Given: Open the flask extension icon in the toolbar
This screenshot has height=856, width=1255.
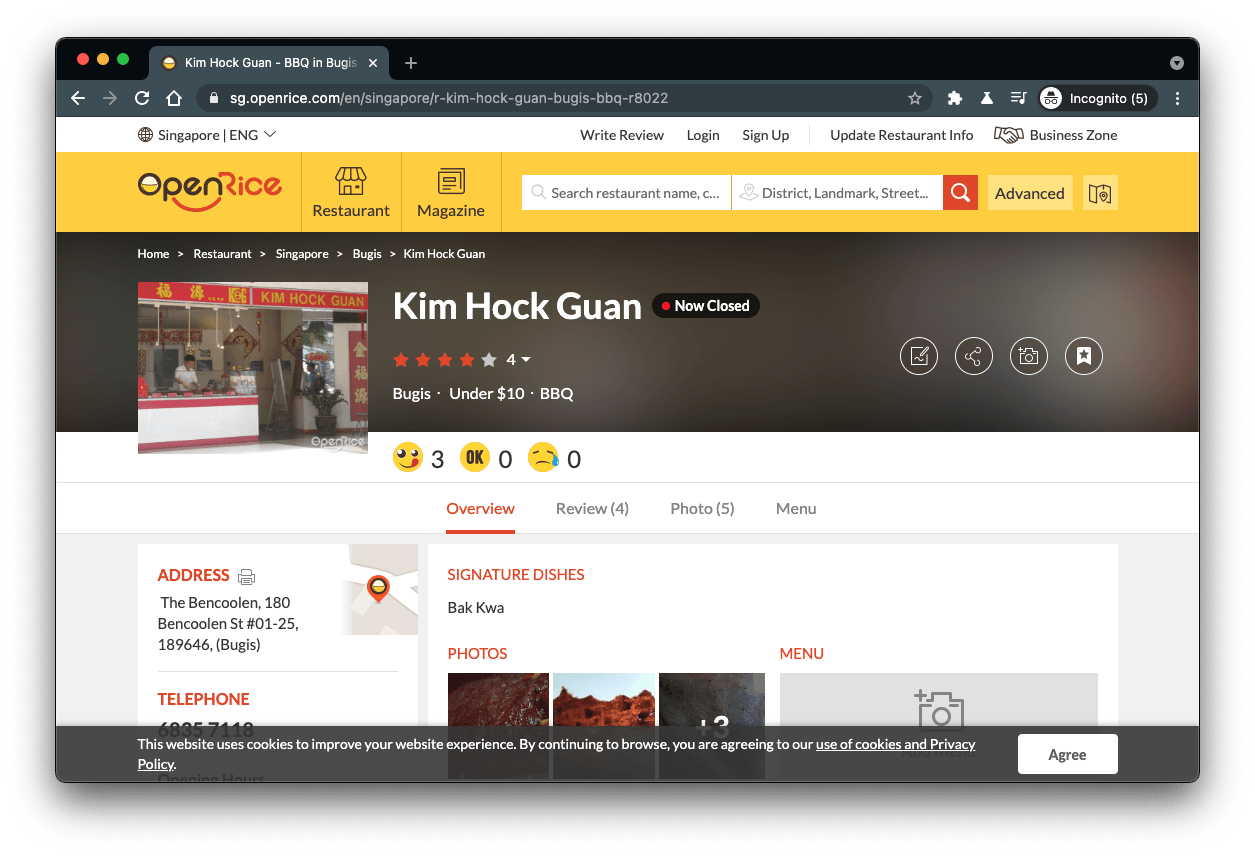Looking at the screenshot, I should click(x=986, y=98).
